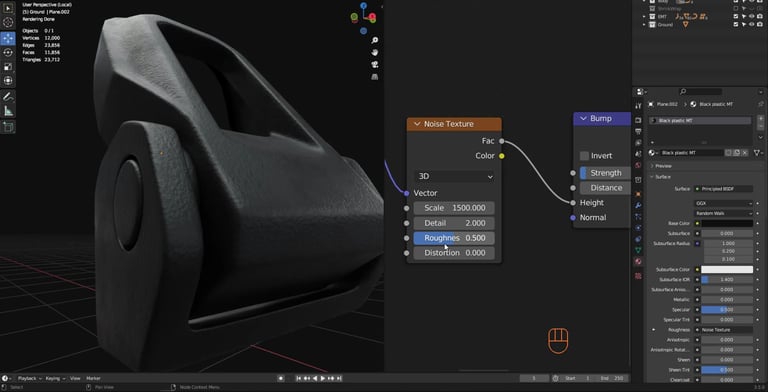This screenshot has width=768, height=392.
Task: Open the Tool properties tab
Action: click(x=638, y=106)
